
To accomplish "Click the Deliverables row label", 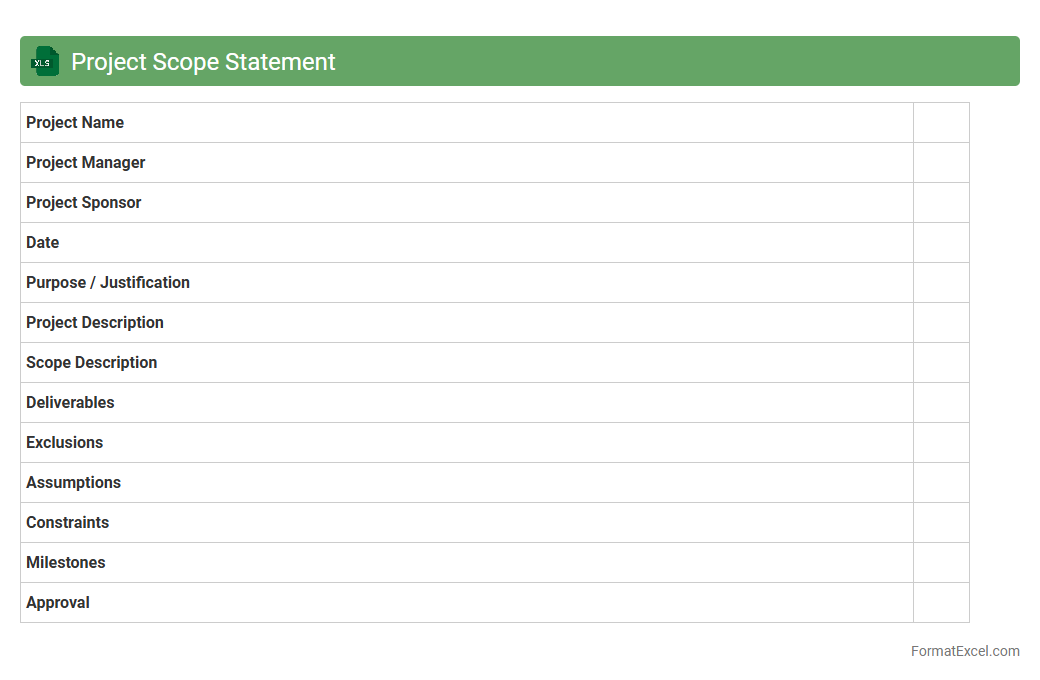I will (x=70, y=403).
